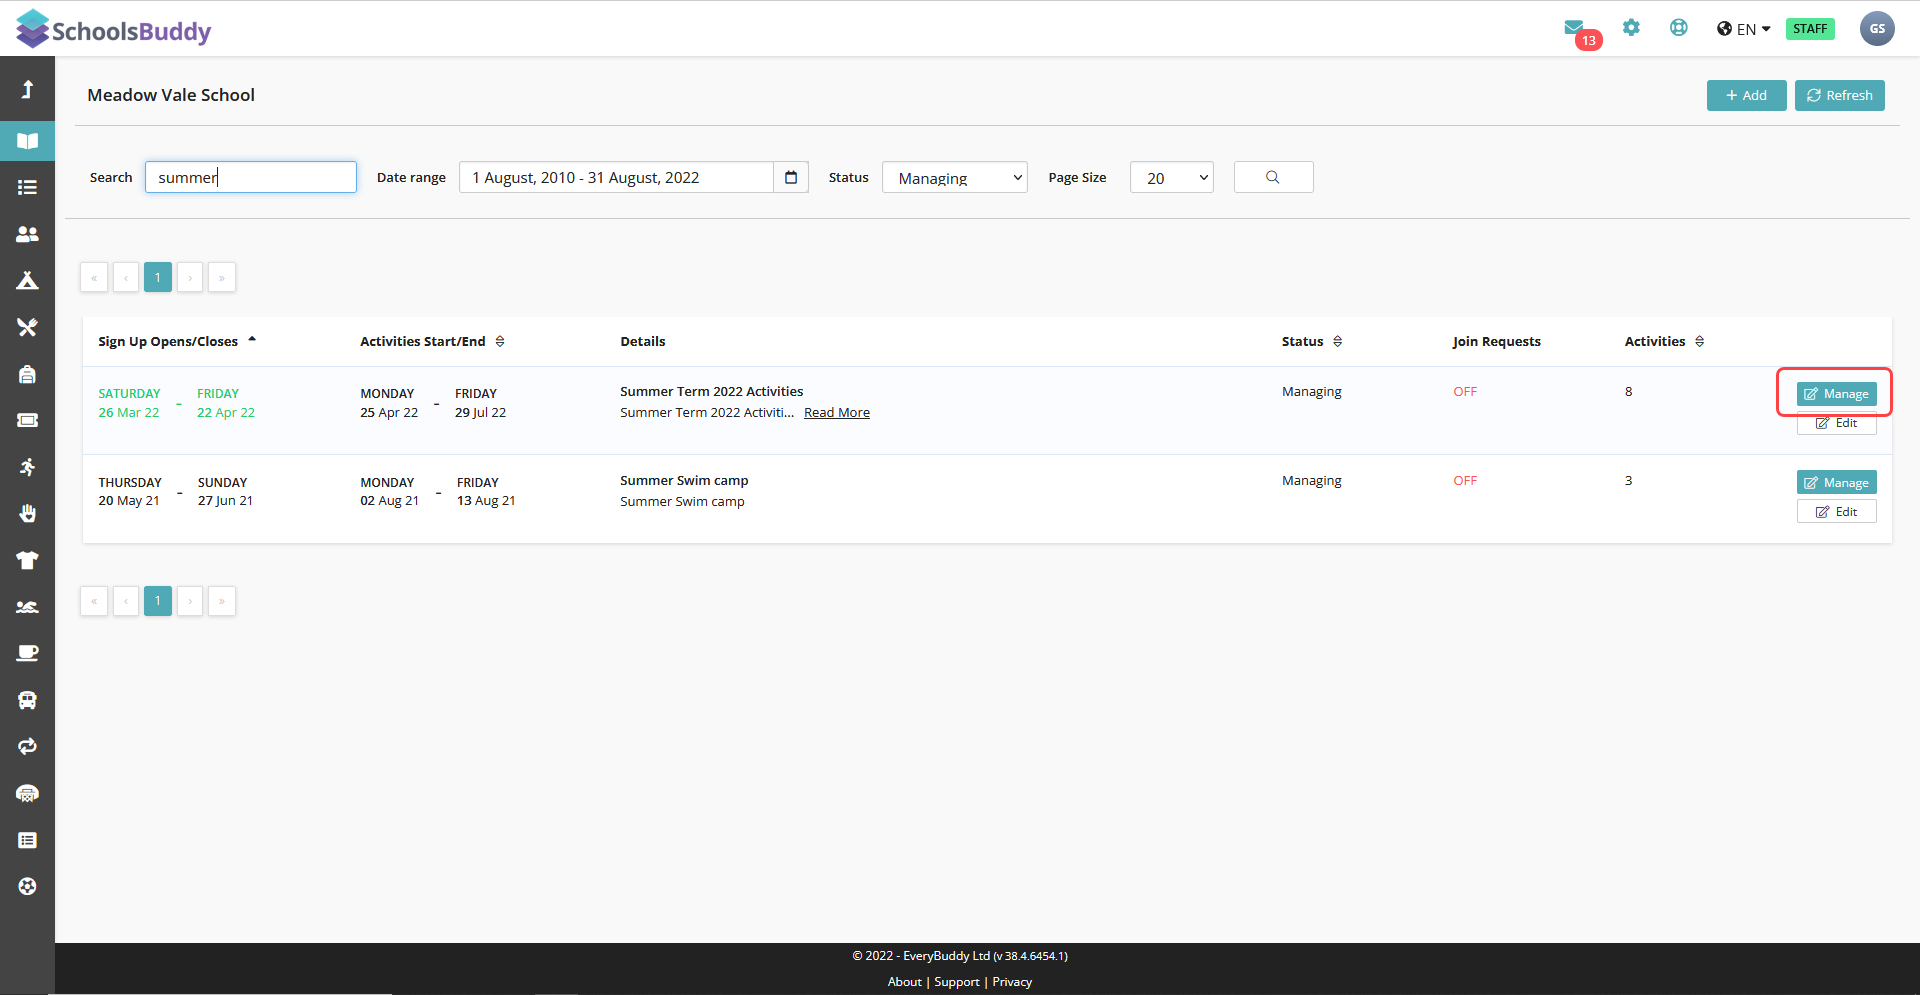This screenshot has height=995, width=1920.
Task: Open the bulleted list sidebar icon
Action: [27, 187]
